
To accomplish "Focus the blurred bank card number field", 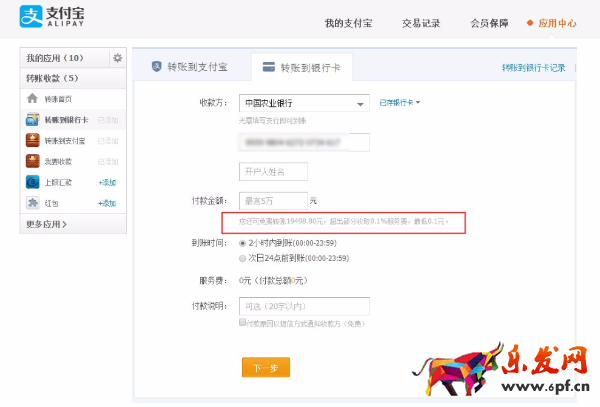I will click(x=304, y=142).
